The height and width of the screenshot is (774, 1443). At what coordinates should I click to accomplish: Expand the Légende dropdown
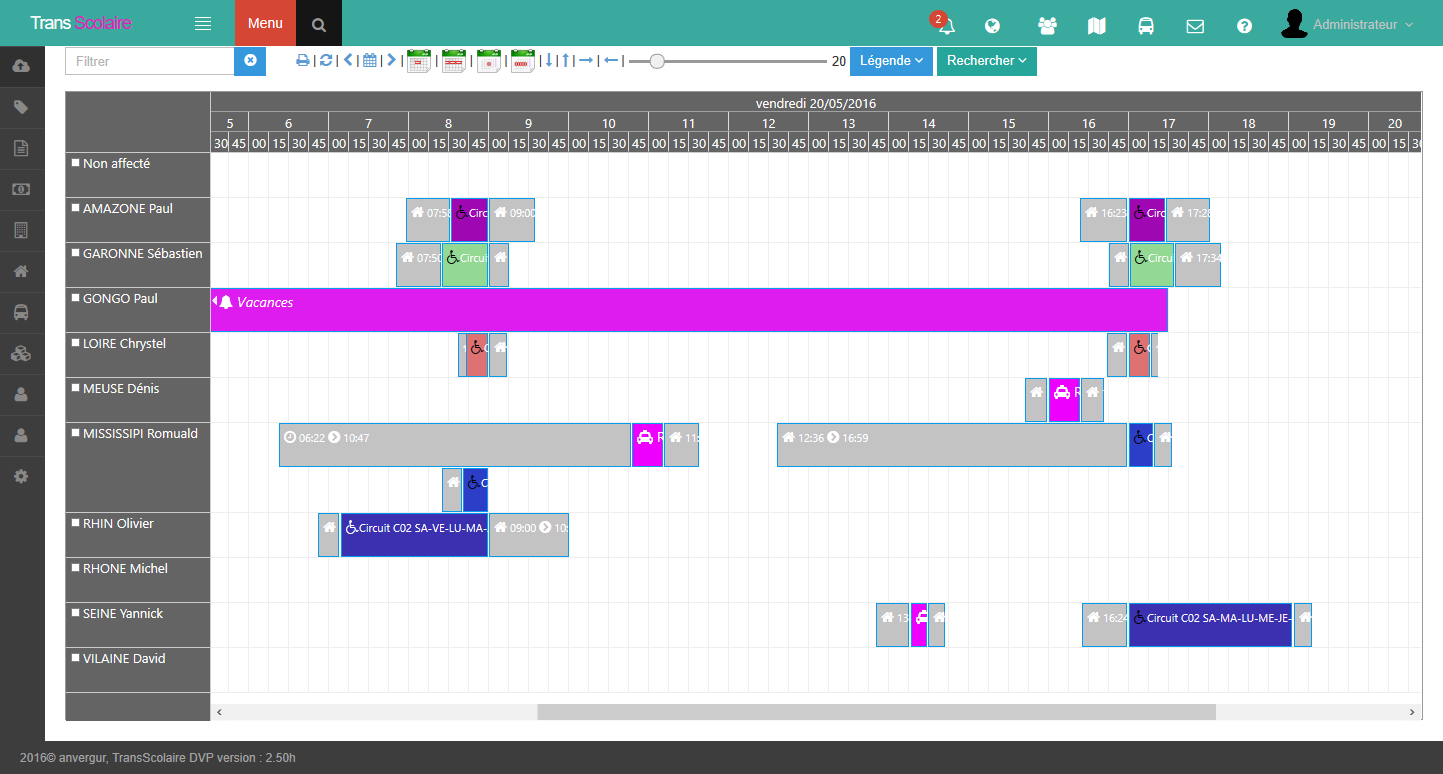pos(891,61)
